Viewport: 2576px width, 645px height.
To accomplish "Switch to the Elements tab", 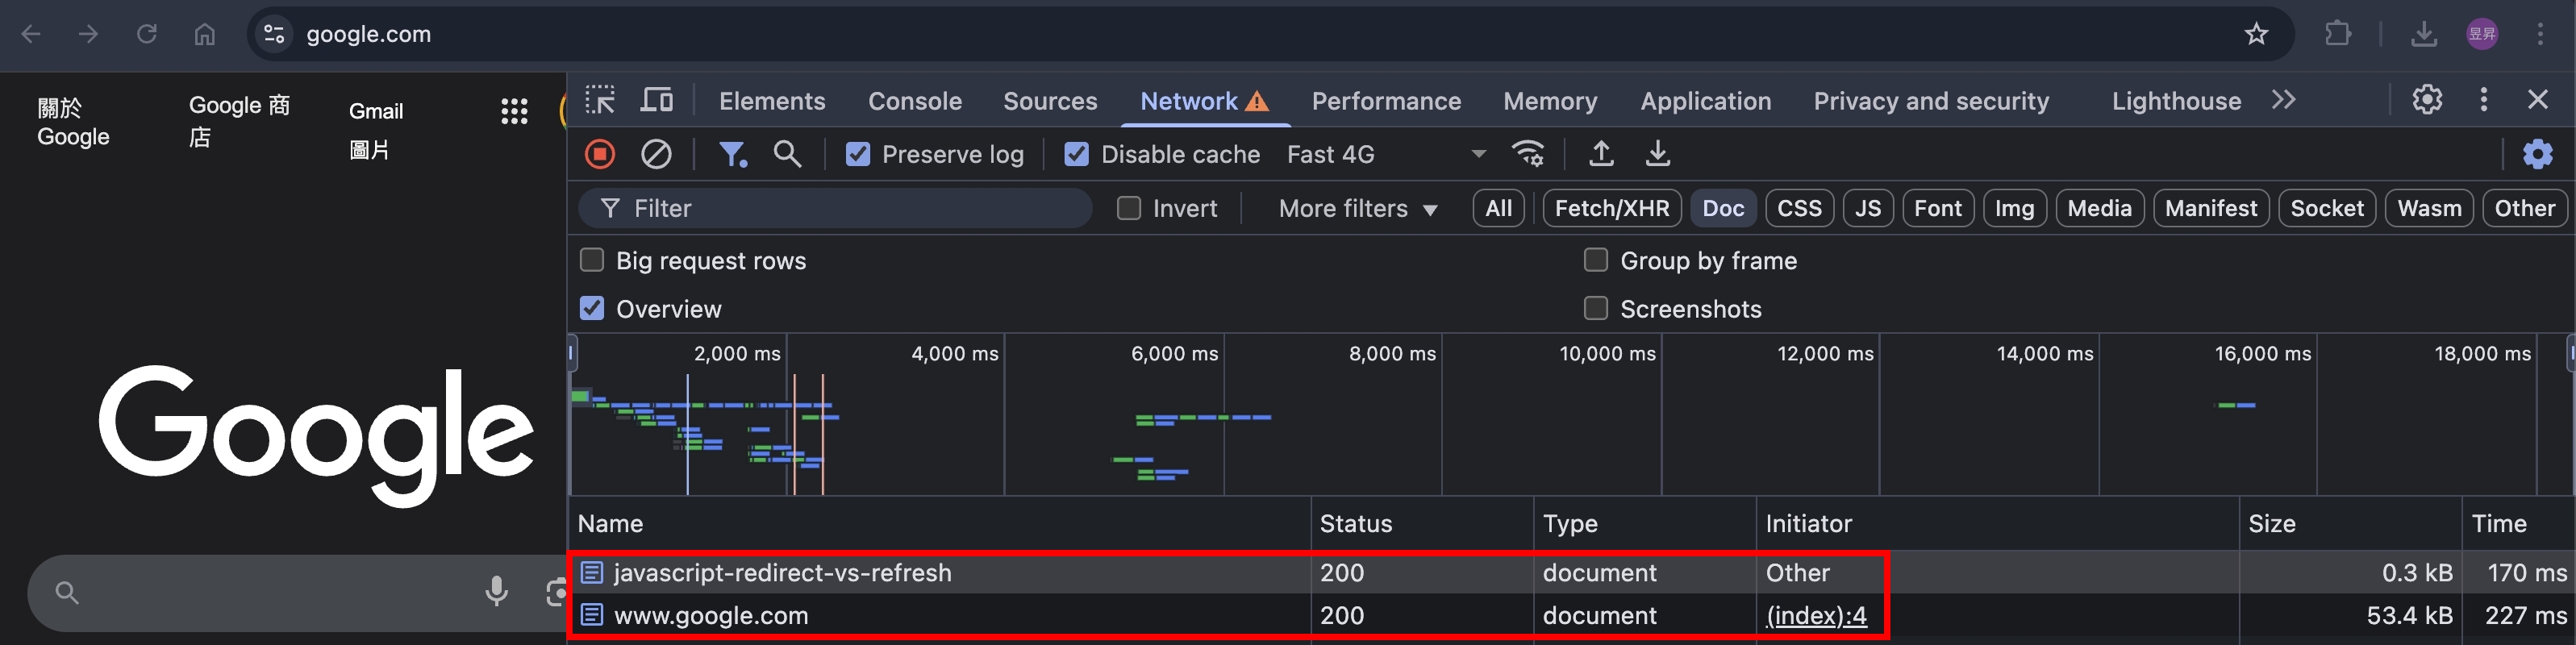I will point(772,101).
